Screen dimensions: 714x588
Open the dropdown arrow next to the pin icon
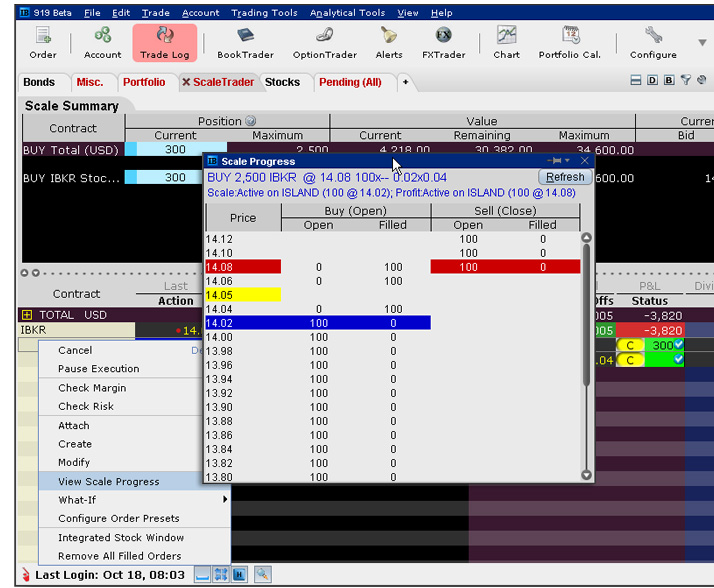point(567,160)
